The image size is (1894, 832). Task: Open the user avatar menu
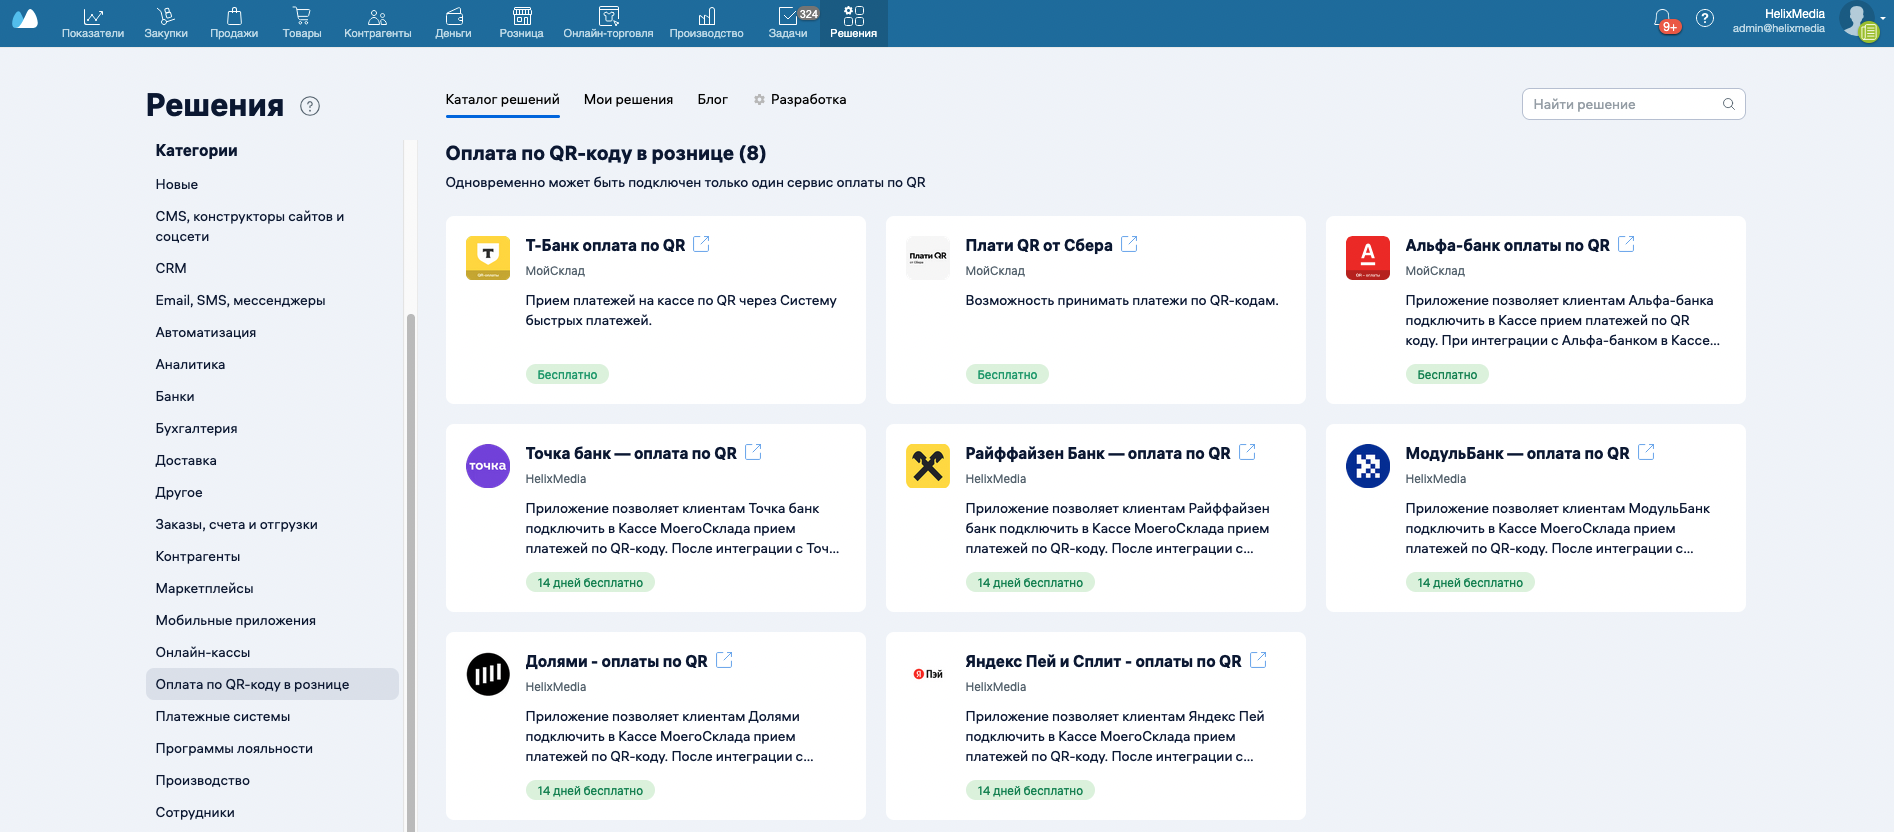pos(1858,20)
